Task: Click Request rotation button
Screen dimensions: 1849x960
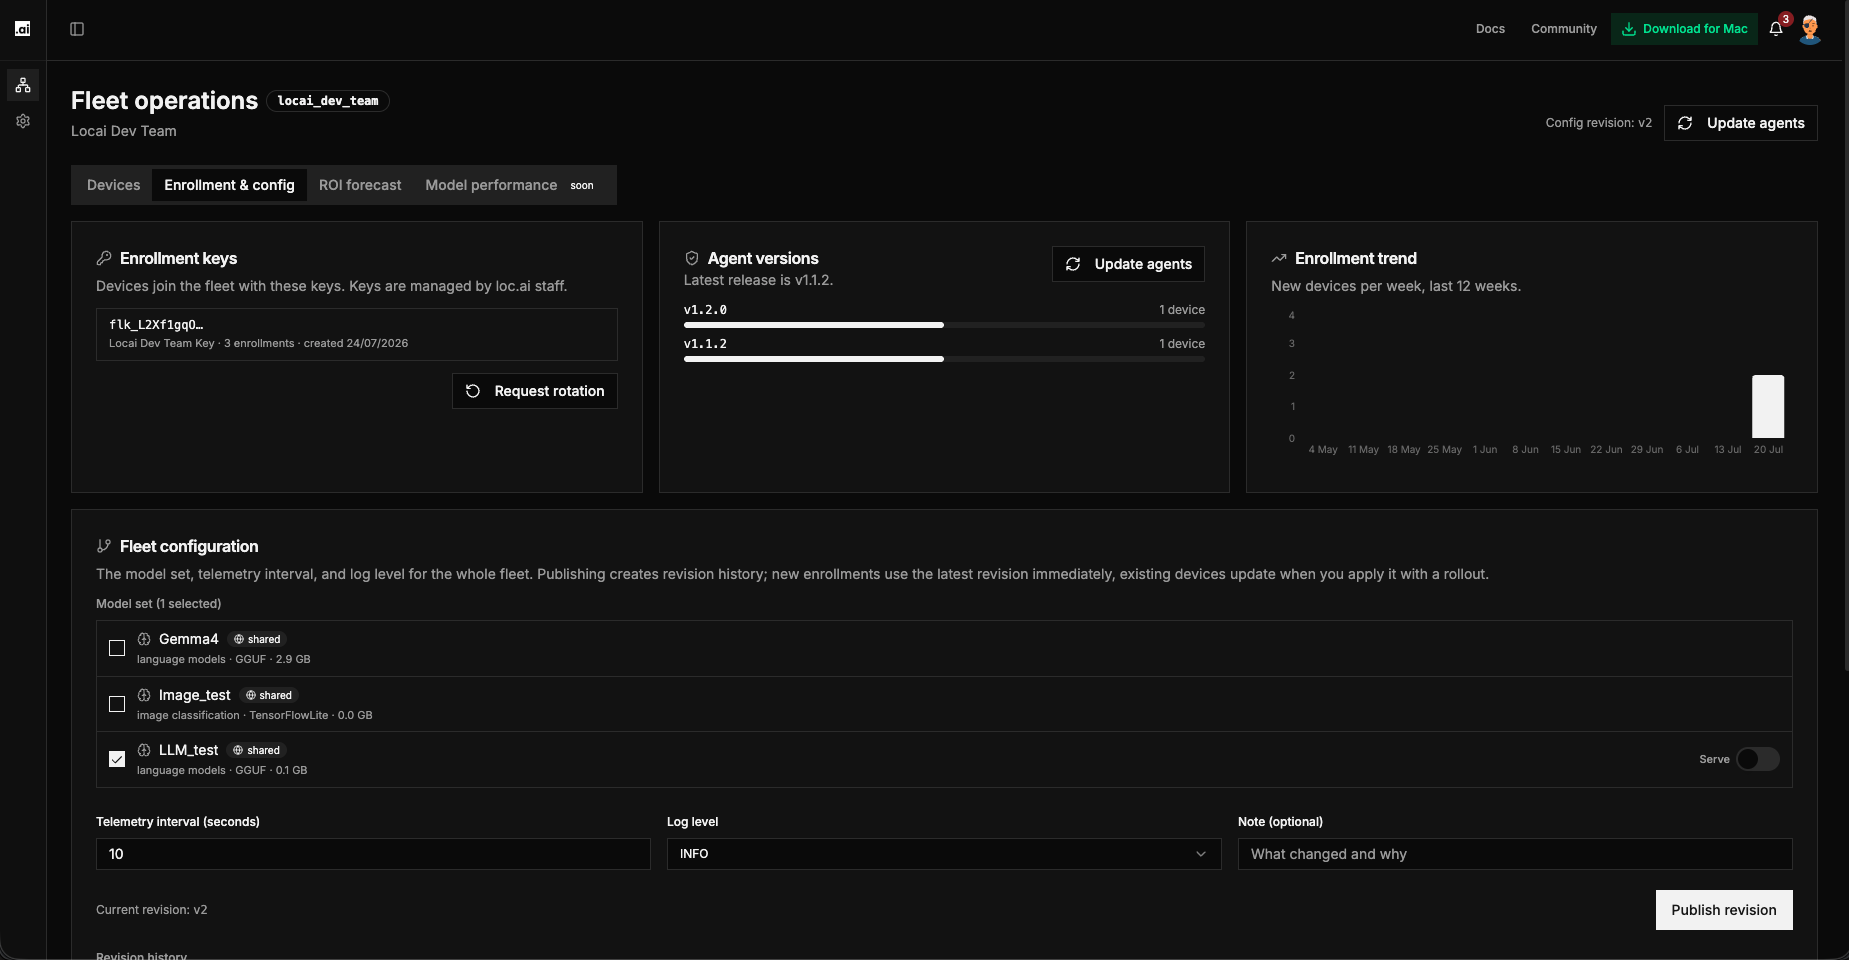Action: [x=535, y=391]
